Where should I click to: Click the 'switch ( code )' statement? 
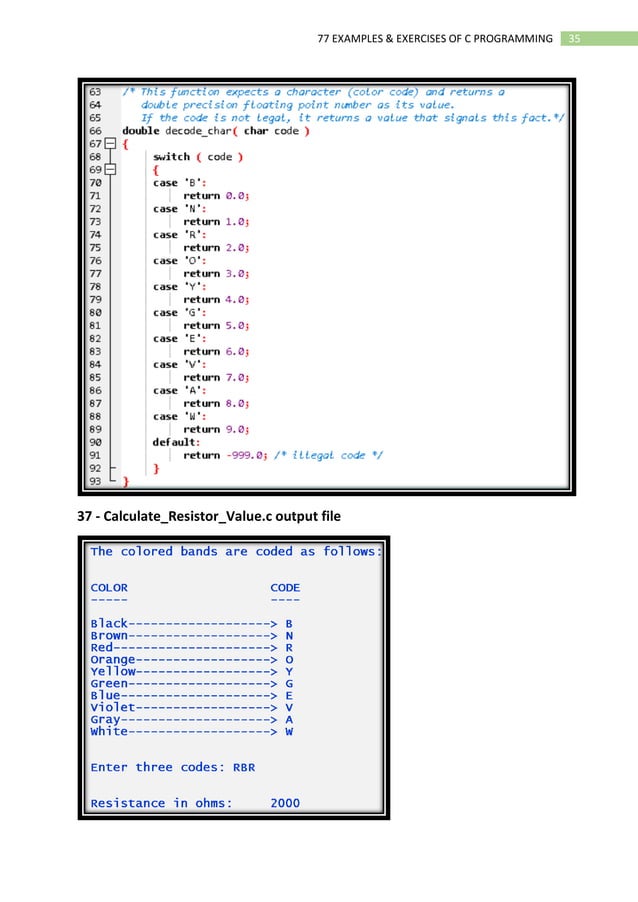pos(198,156)
